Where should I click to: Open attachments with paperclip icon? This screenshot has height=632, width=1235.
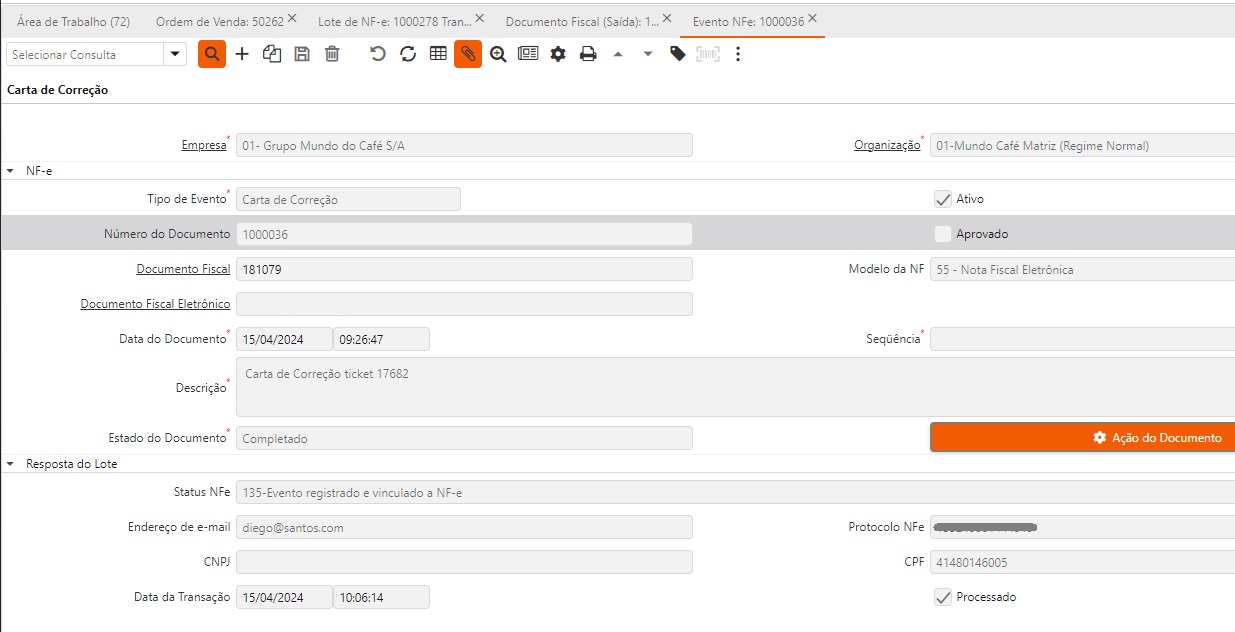click(468, 54)
